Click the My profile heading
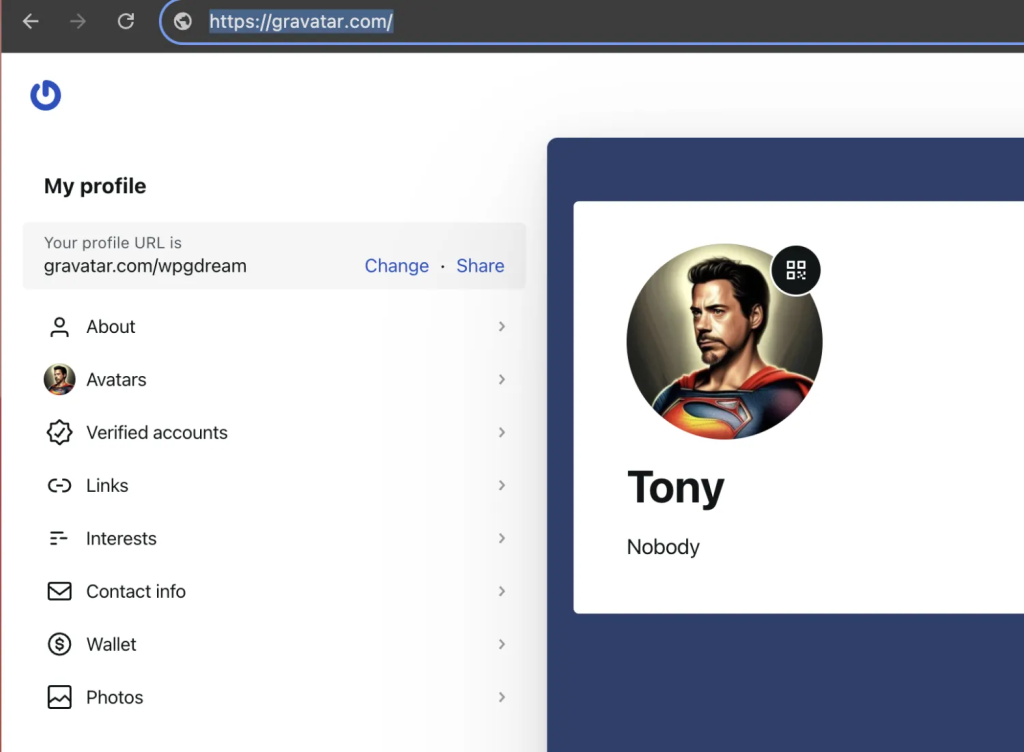The height and width of the screenshot is (752, 1024). 95,187
